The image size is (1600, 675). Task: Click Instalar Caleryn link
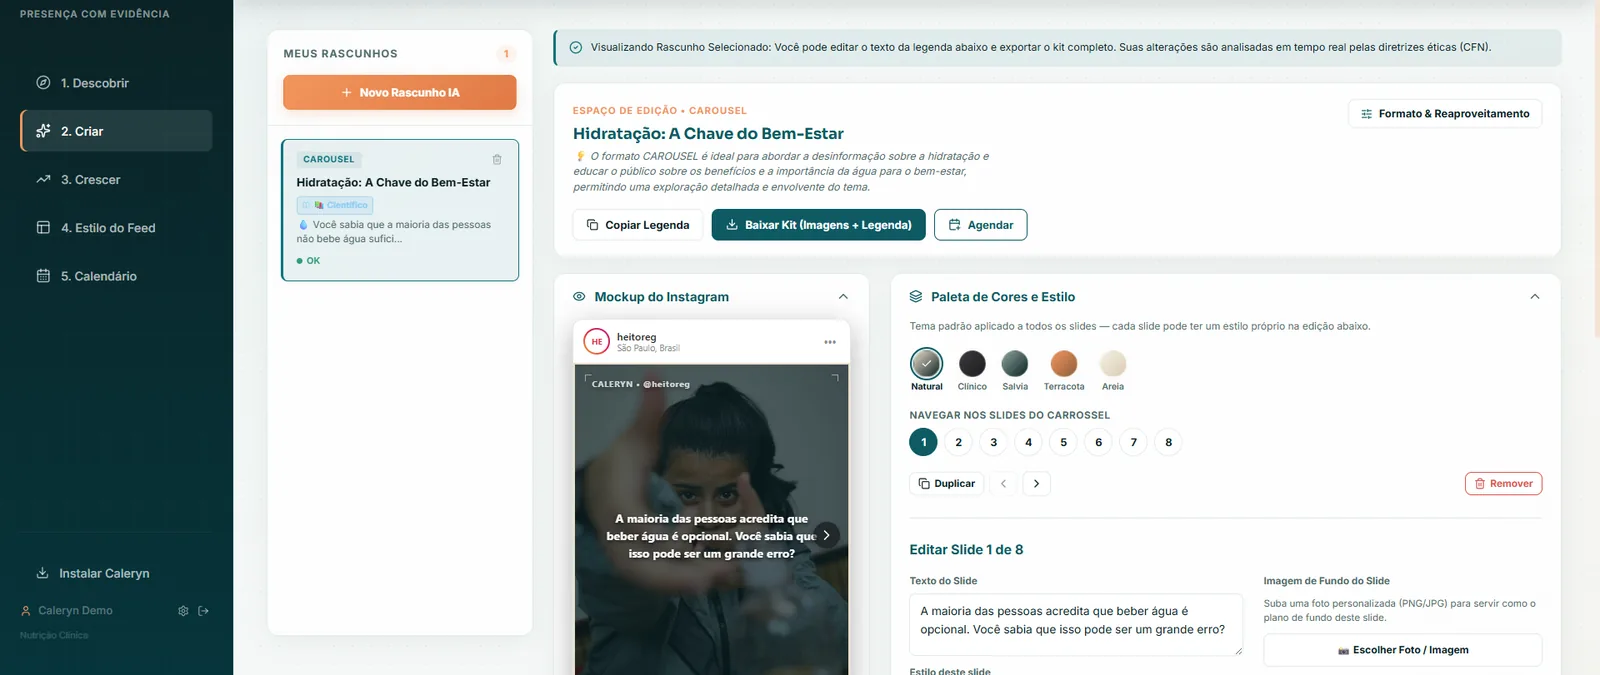pos(93,573)
